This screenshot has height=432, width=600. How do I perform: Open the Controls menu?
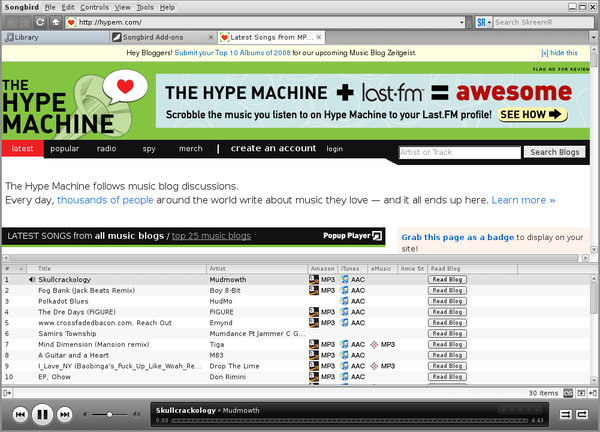(x=95, y=7)
